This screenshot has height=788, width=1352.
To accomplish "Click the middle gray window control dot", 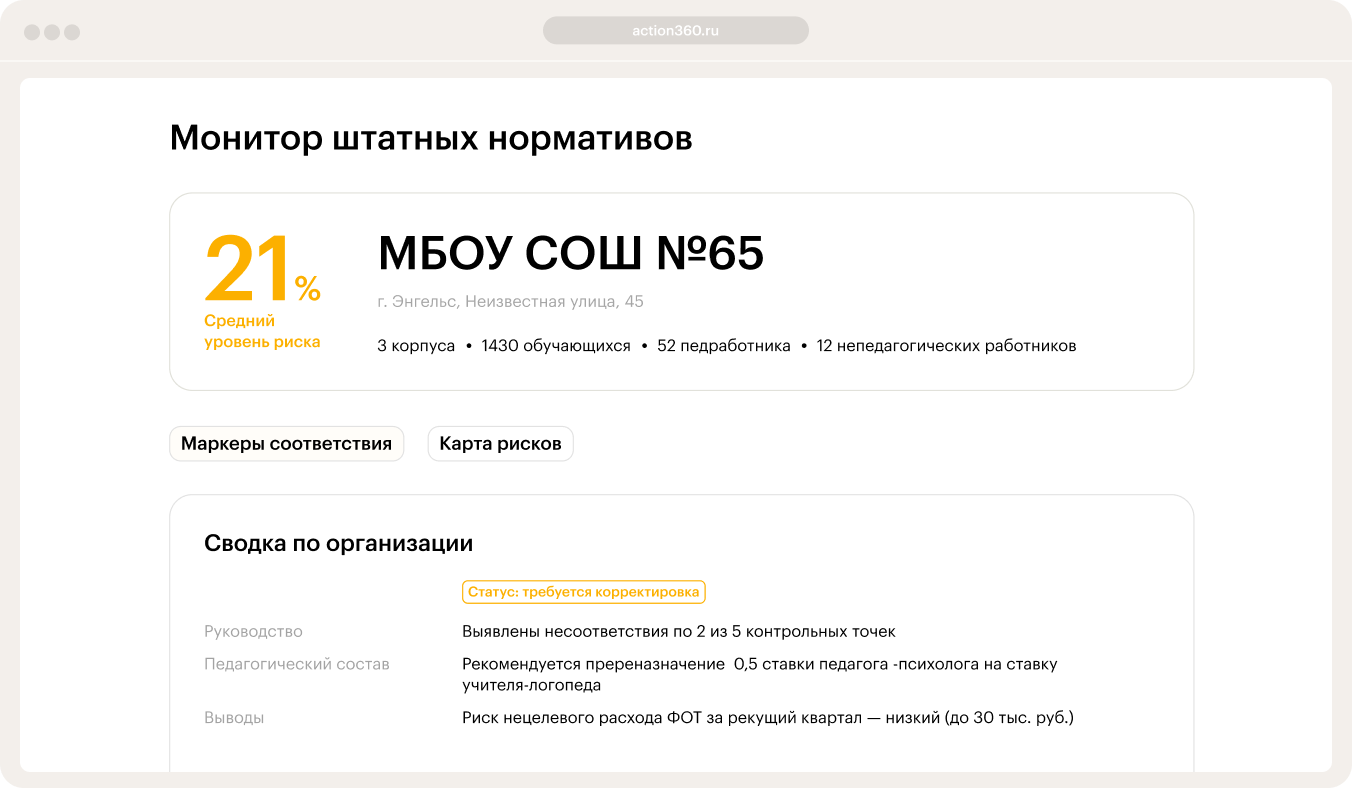I will point(52,32).
